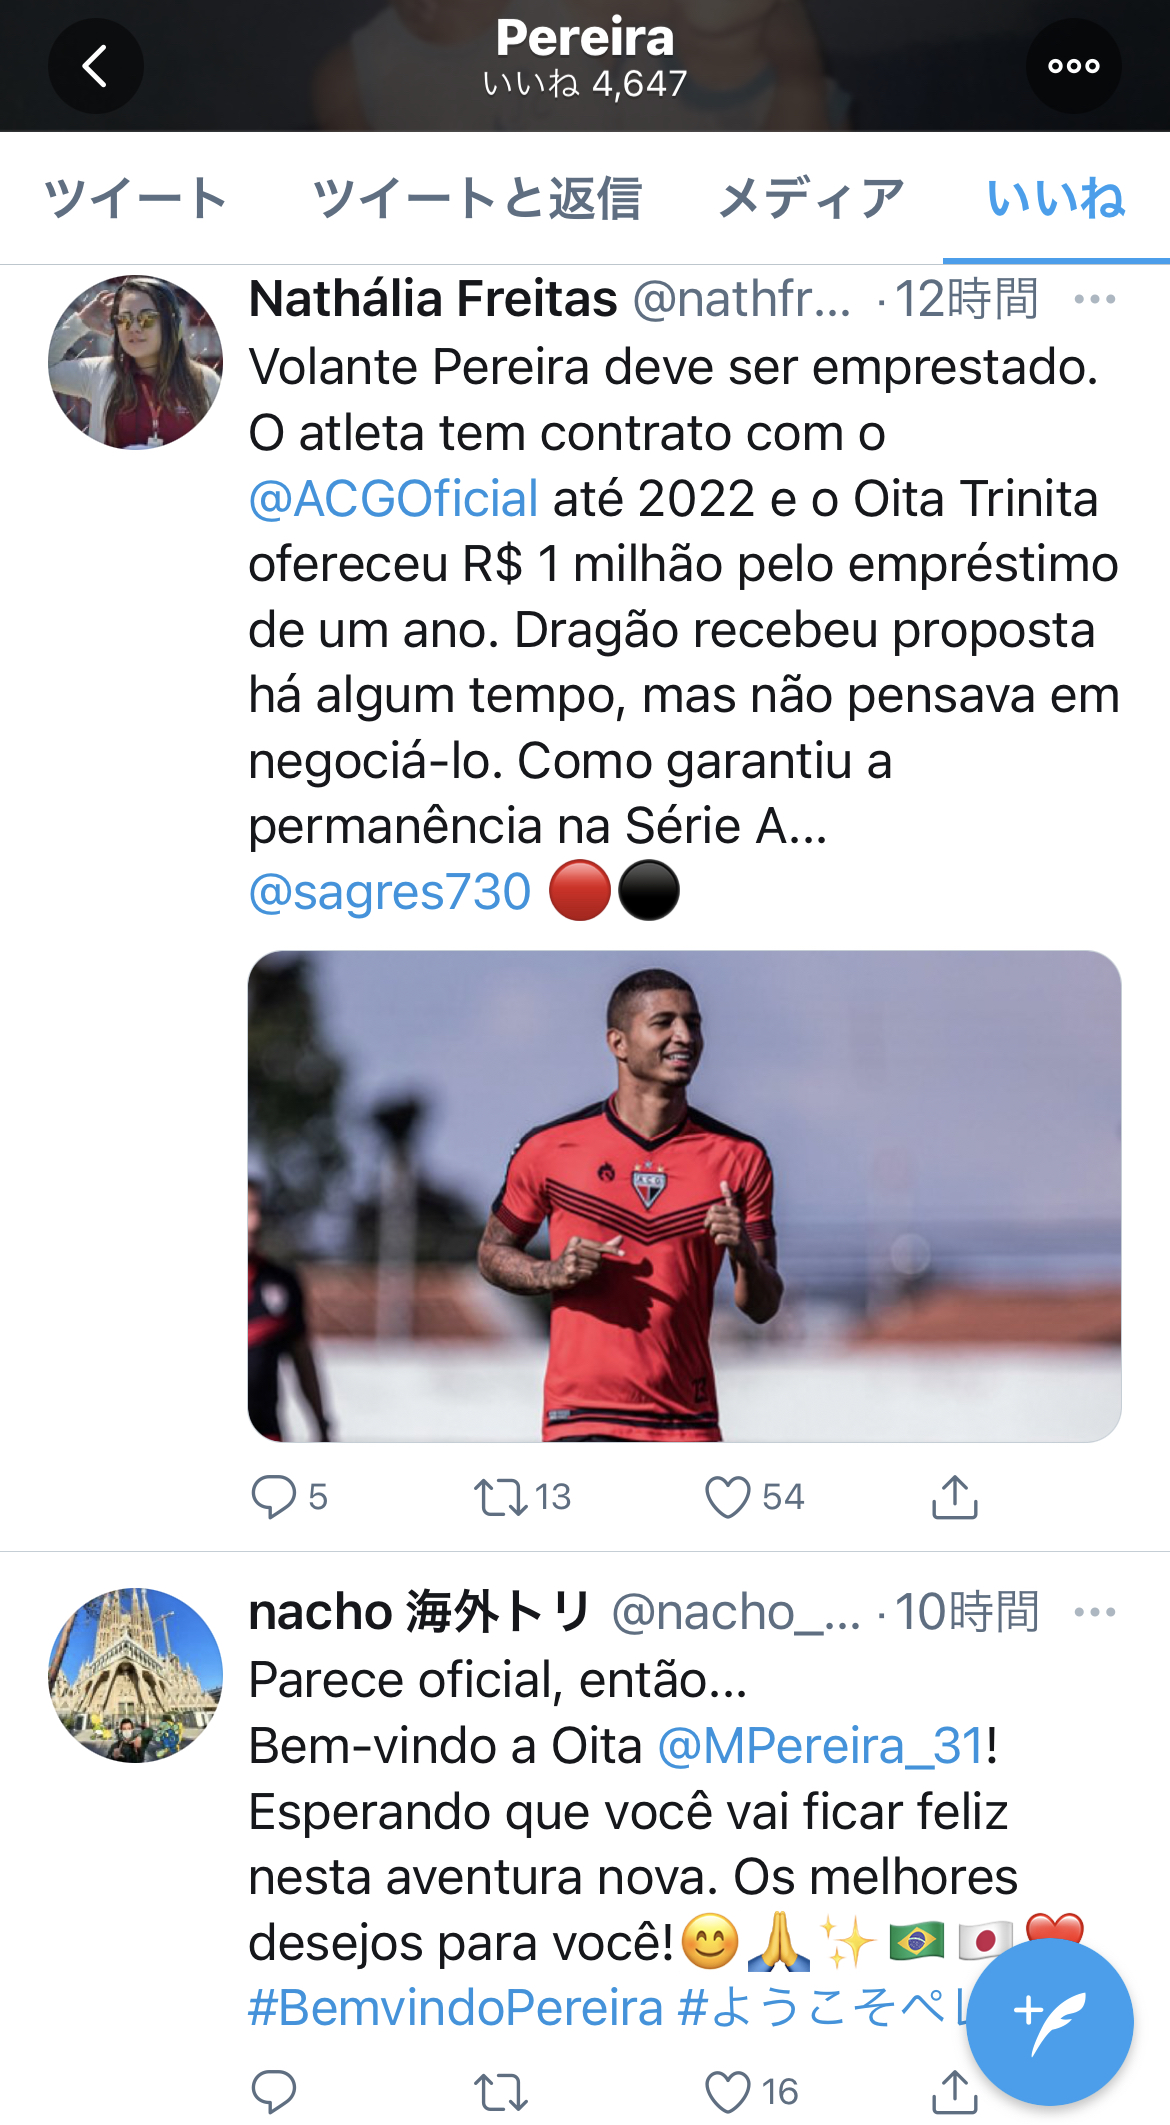1170x2125 pixels.
Task: Share Nathália Freitas's tweet
Action: click(954, 1497)
